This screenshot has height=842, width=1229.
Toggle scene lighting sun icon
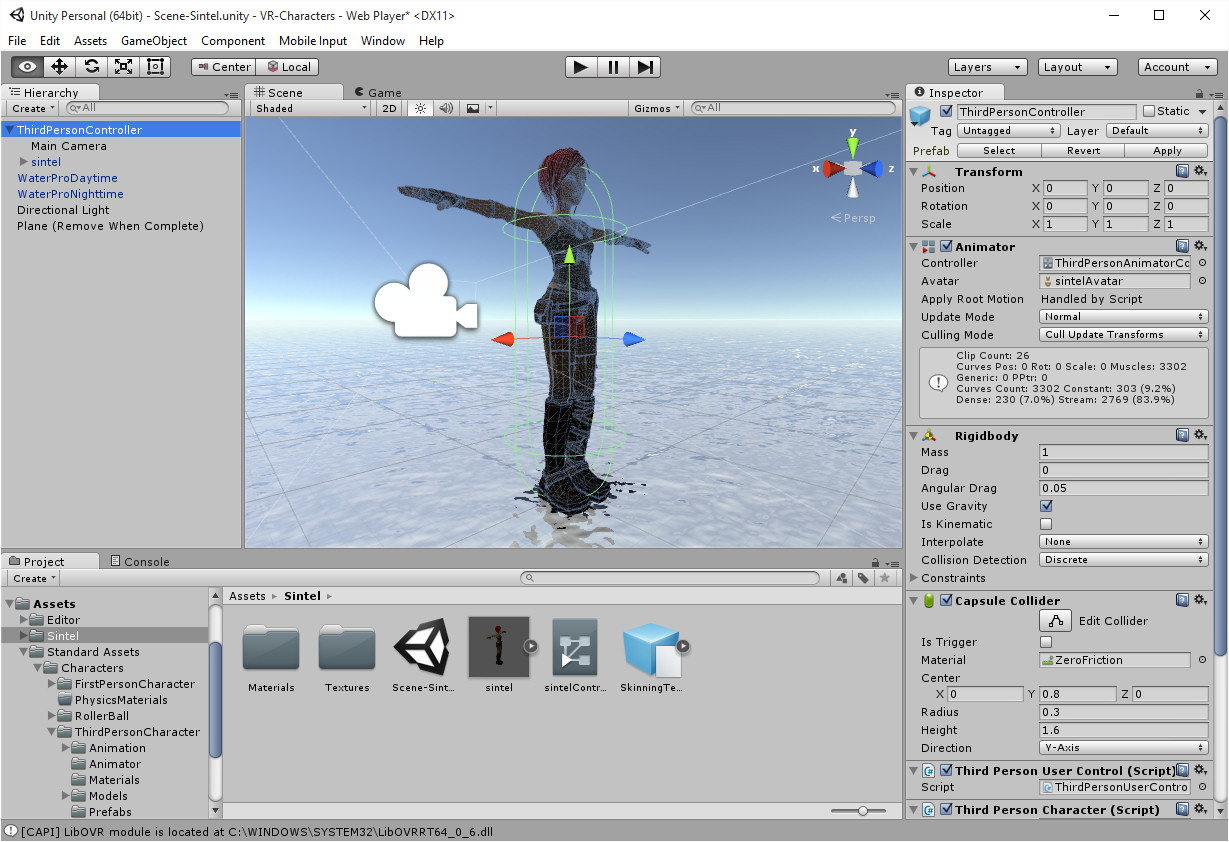[420, 108]
